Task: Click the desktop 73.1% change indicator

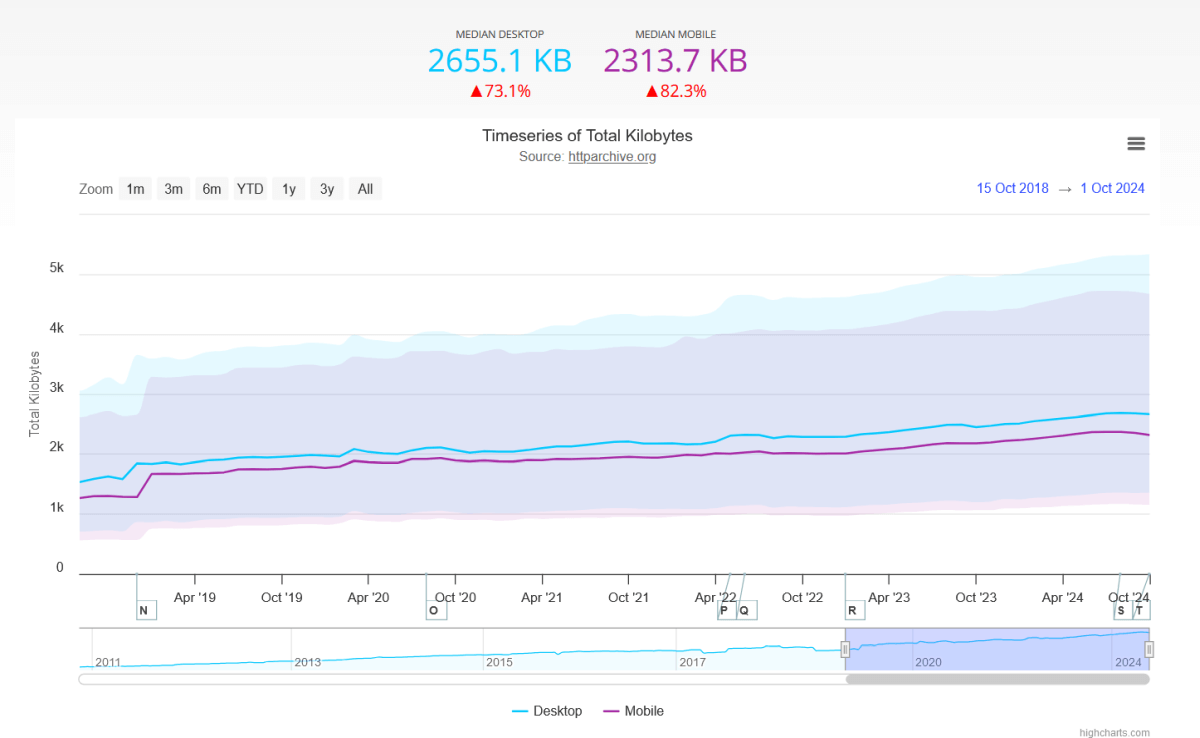Action: point(500,91)
